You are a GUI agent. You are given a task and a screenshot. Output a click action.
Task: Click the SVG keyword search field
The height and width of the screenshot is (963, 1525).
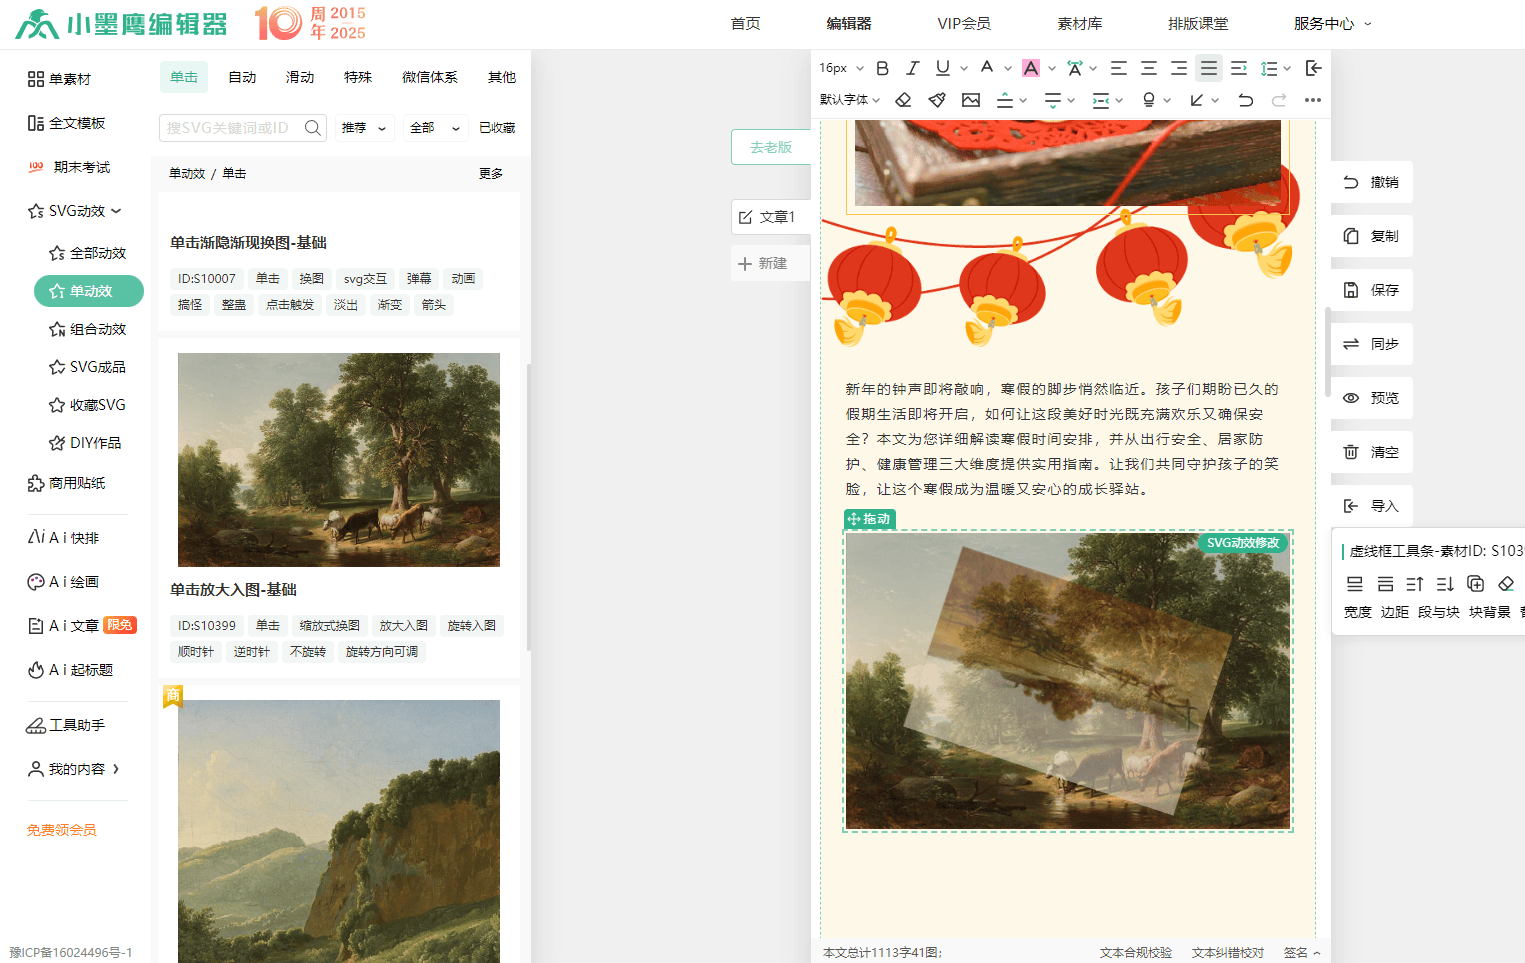232,128
